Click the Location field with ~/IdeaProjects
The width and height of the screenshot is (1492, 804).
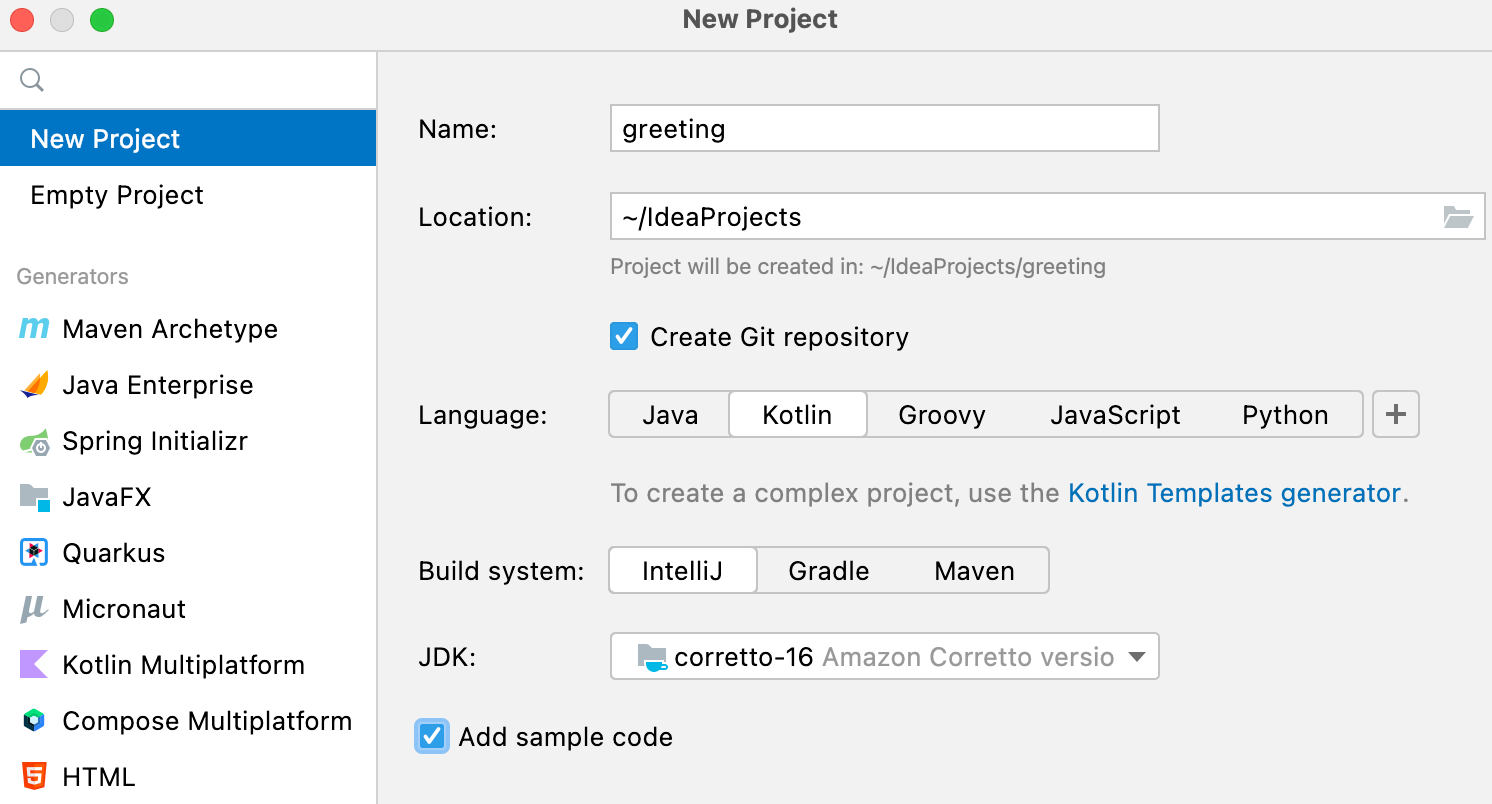click(x=1047, y=217)
